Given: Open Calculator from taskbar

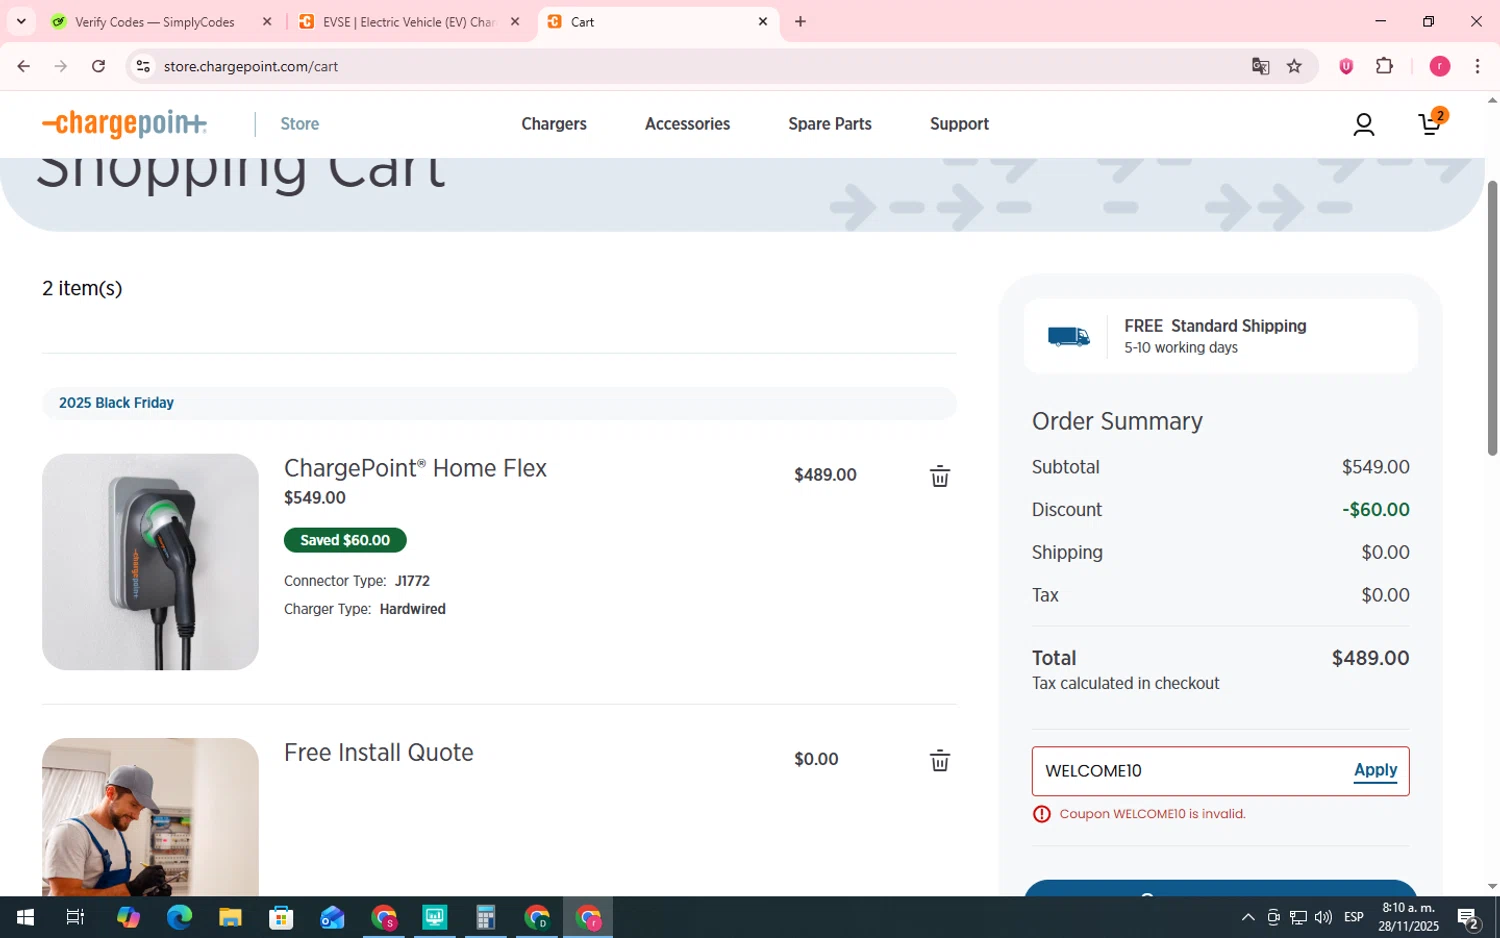Looking at the screenshot, I should pyautogui.click(x=485, y=917).
